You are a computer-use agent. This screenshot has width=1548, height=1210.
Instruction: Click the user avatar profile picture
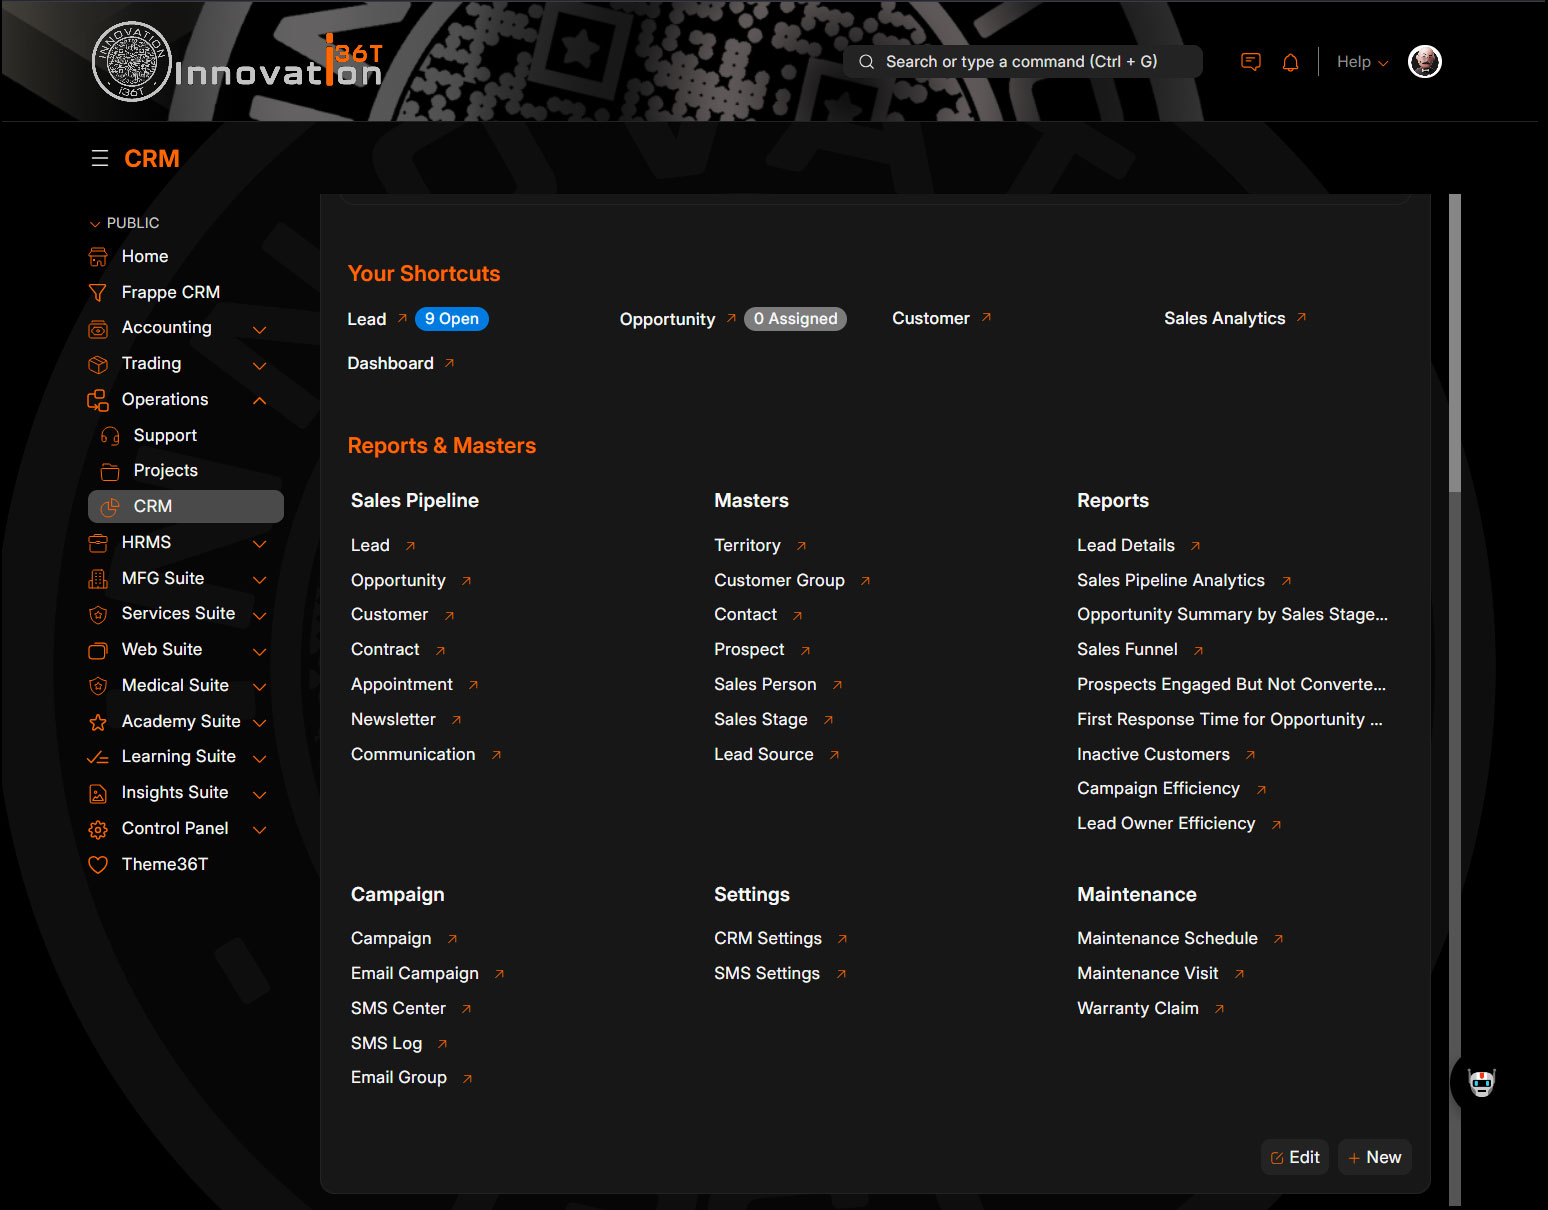pyautogui.click(x=1424, y=62)
